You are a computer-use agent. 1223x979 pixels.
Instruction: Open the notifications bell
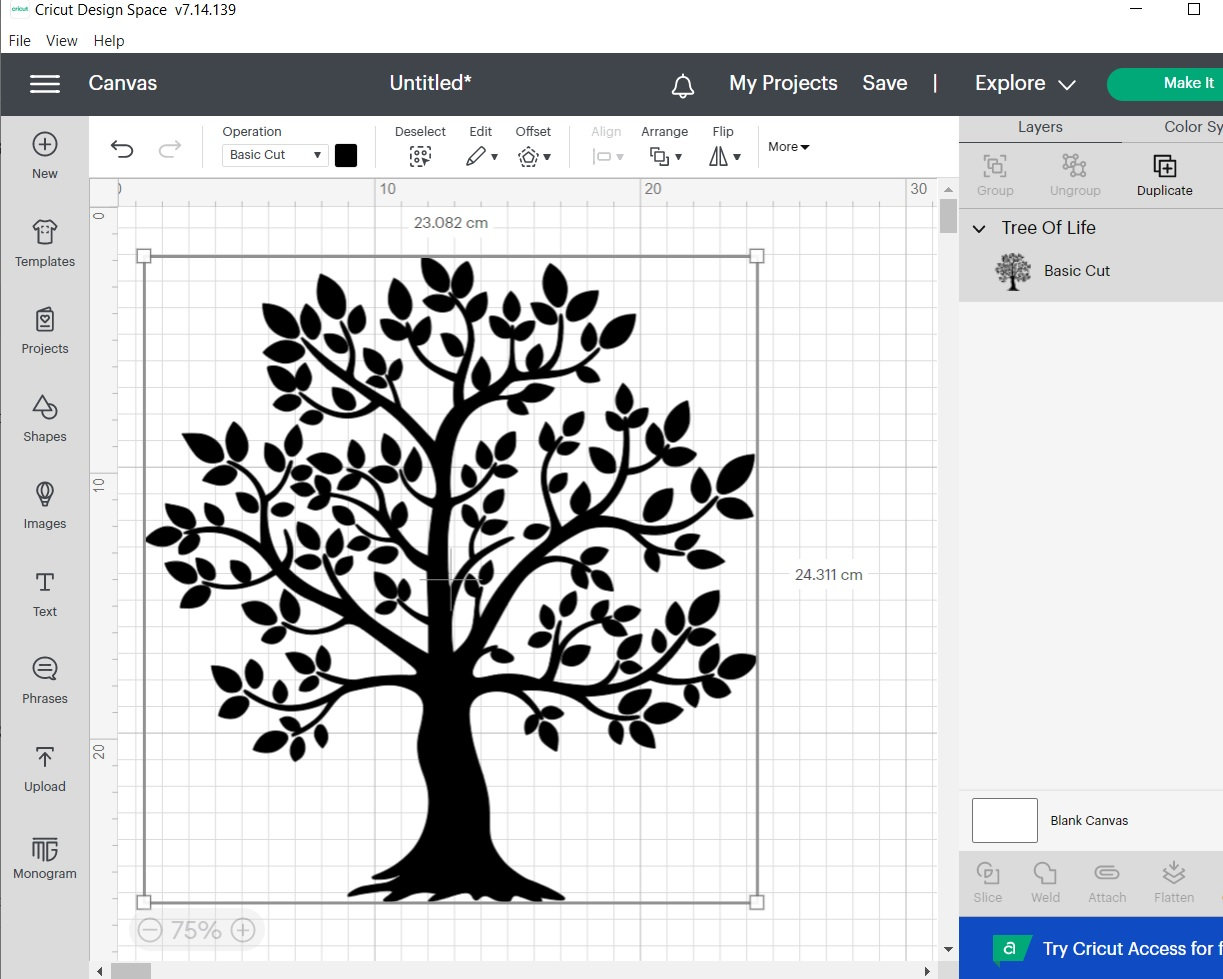click(683, 84)
